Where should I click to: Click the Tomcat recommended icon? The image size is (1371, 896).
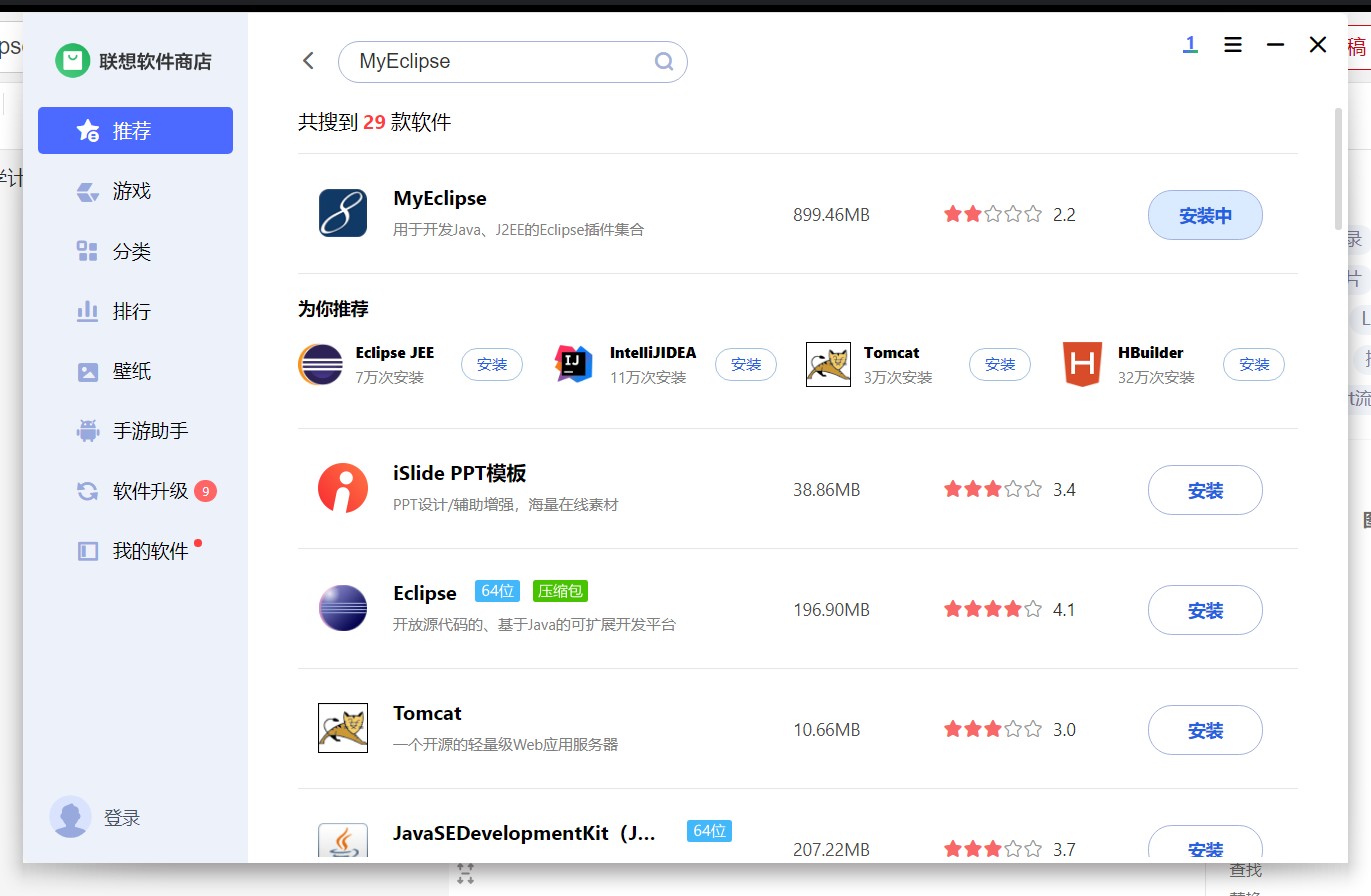tap(828, 364)
